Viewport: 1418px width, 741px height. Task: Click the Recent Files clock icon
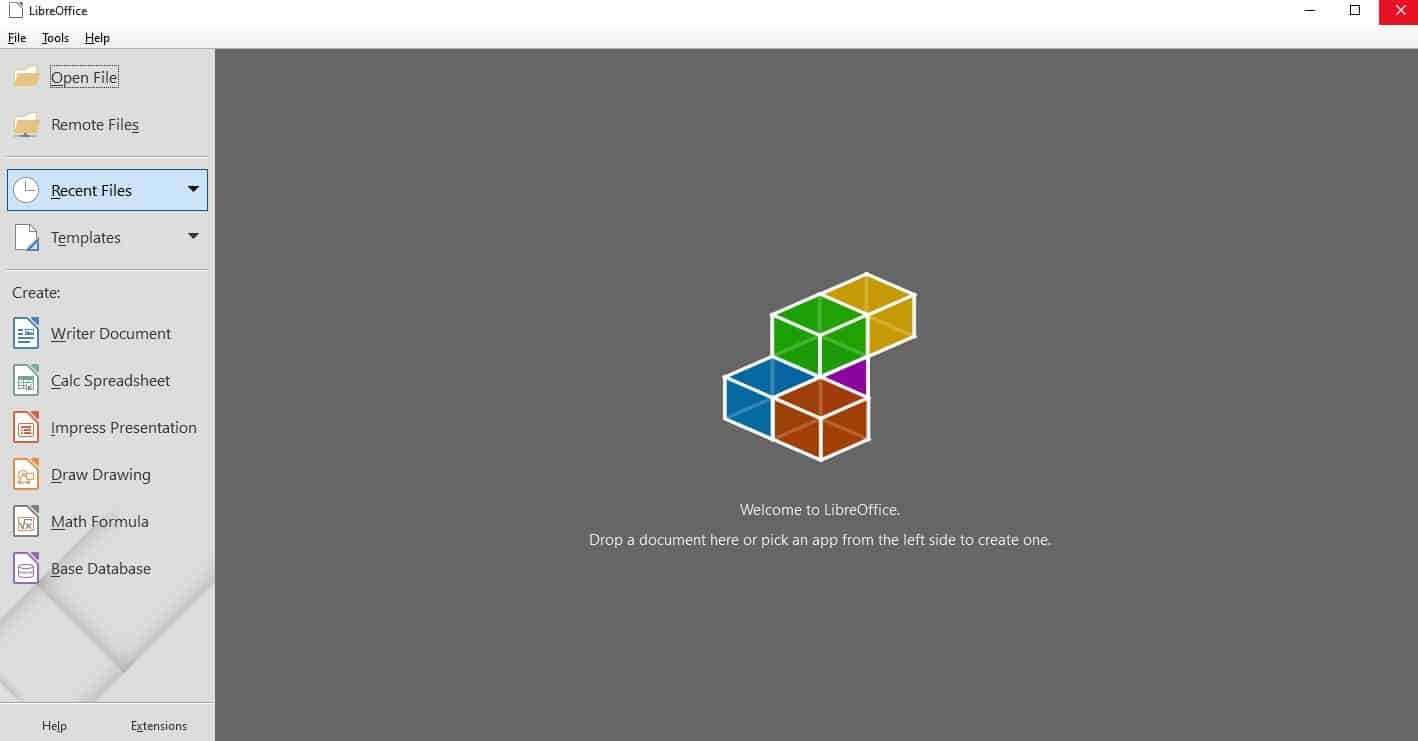click(x=26, y=190)
